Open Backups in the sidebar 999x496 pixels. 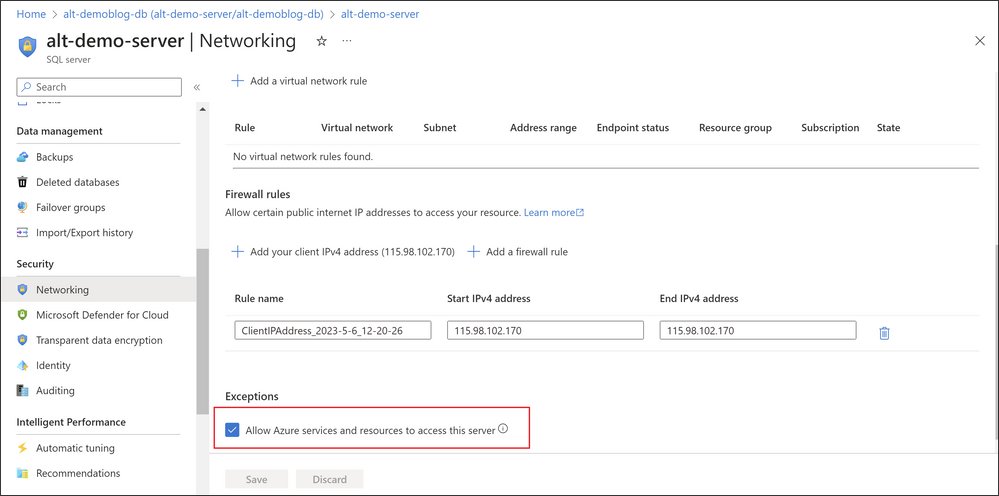[55, 157]
